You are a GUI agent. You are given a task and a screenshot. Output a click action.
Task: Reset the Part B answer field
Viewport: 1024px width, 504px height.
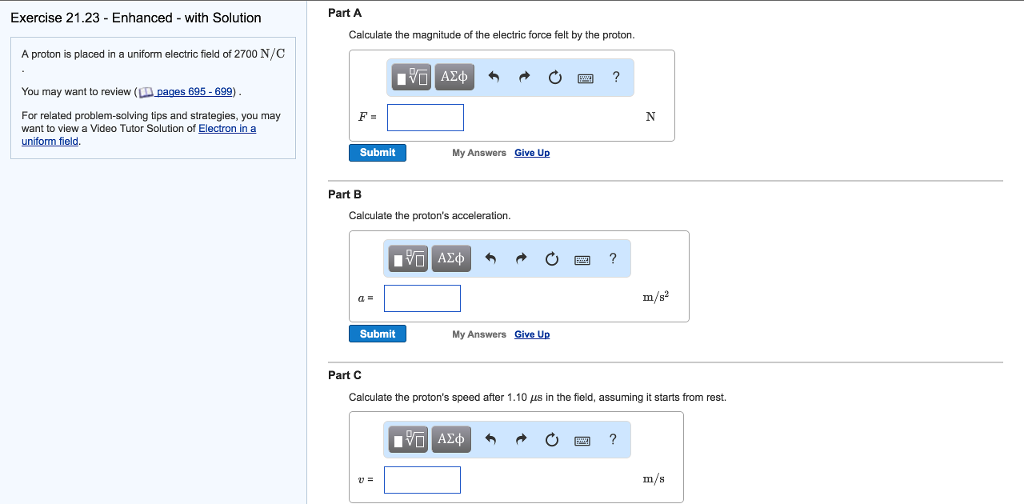click(552, 259)
